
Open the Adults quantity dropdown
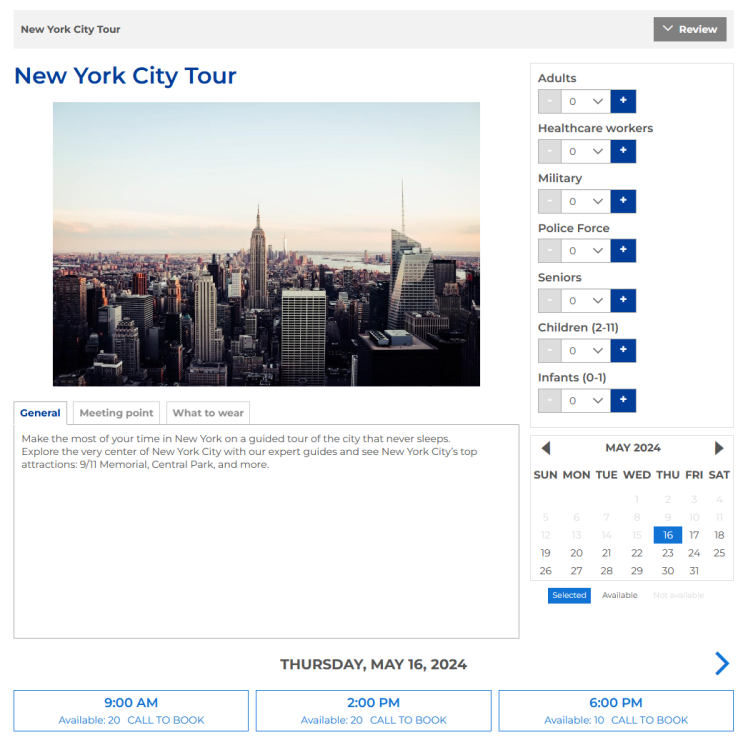pyautogui.click(x=585, y=101)
